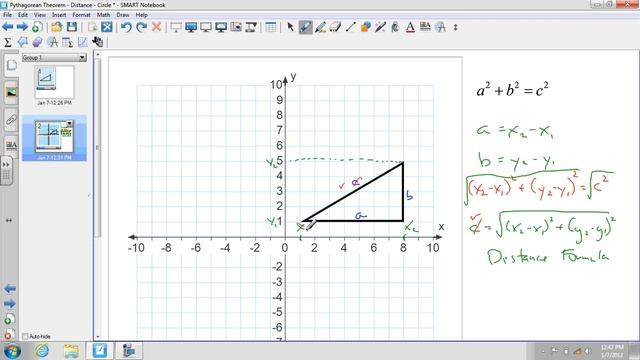640x360 pixels.
Task: Choose the Select arrow tool
Action: click(290, 27)
